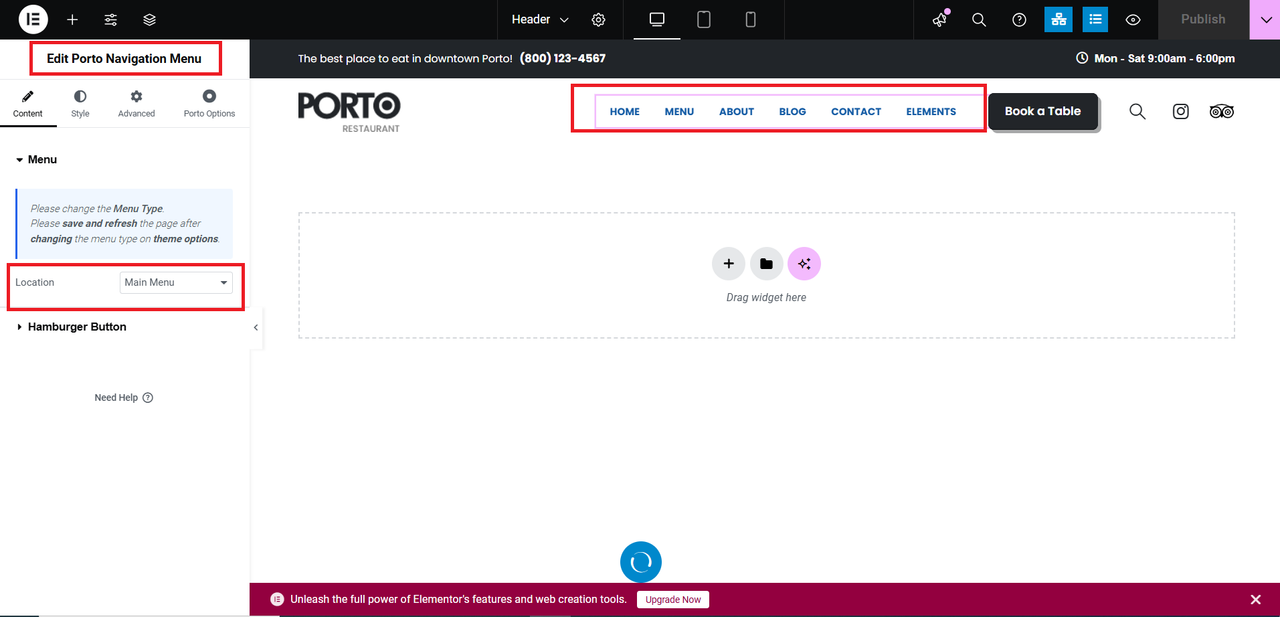Collapse the editor panel with side arrow

point(256,327)
